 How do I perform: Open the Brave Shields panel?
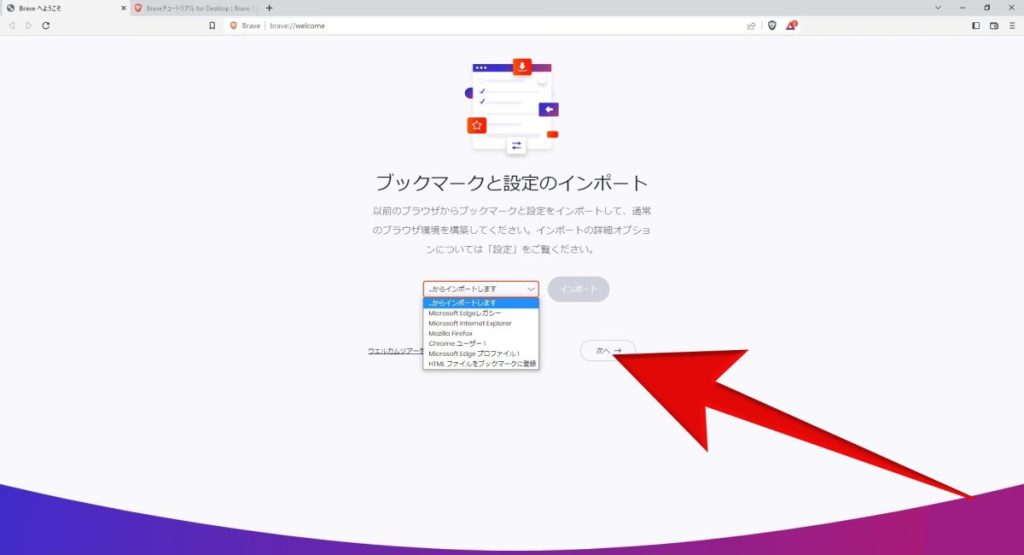(772, 25)
